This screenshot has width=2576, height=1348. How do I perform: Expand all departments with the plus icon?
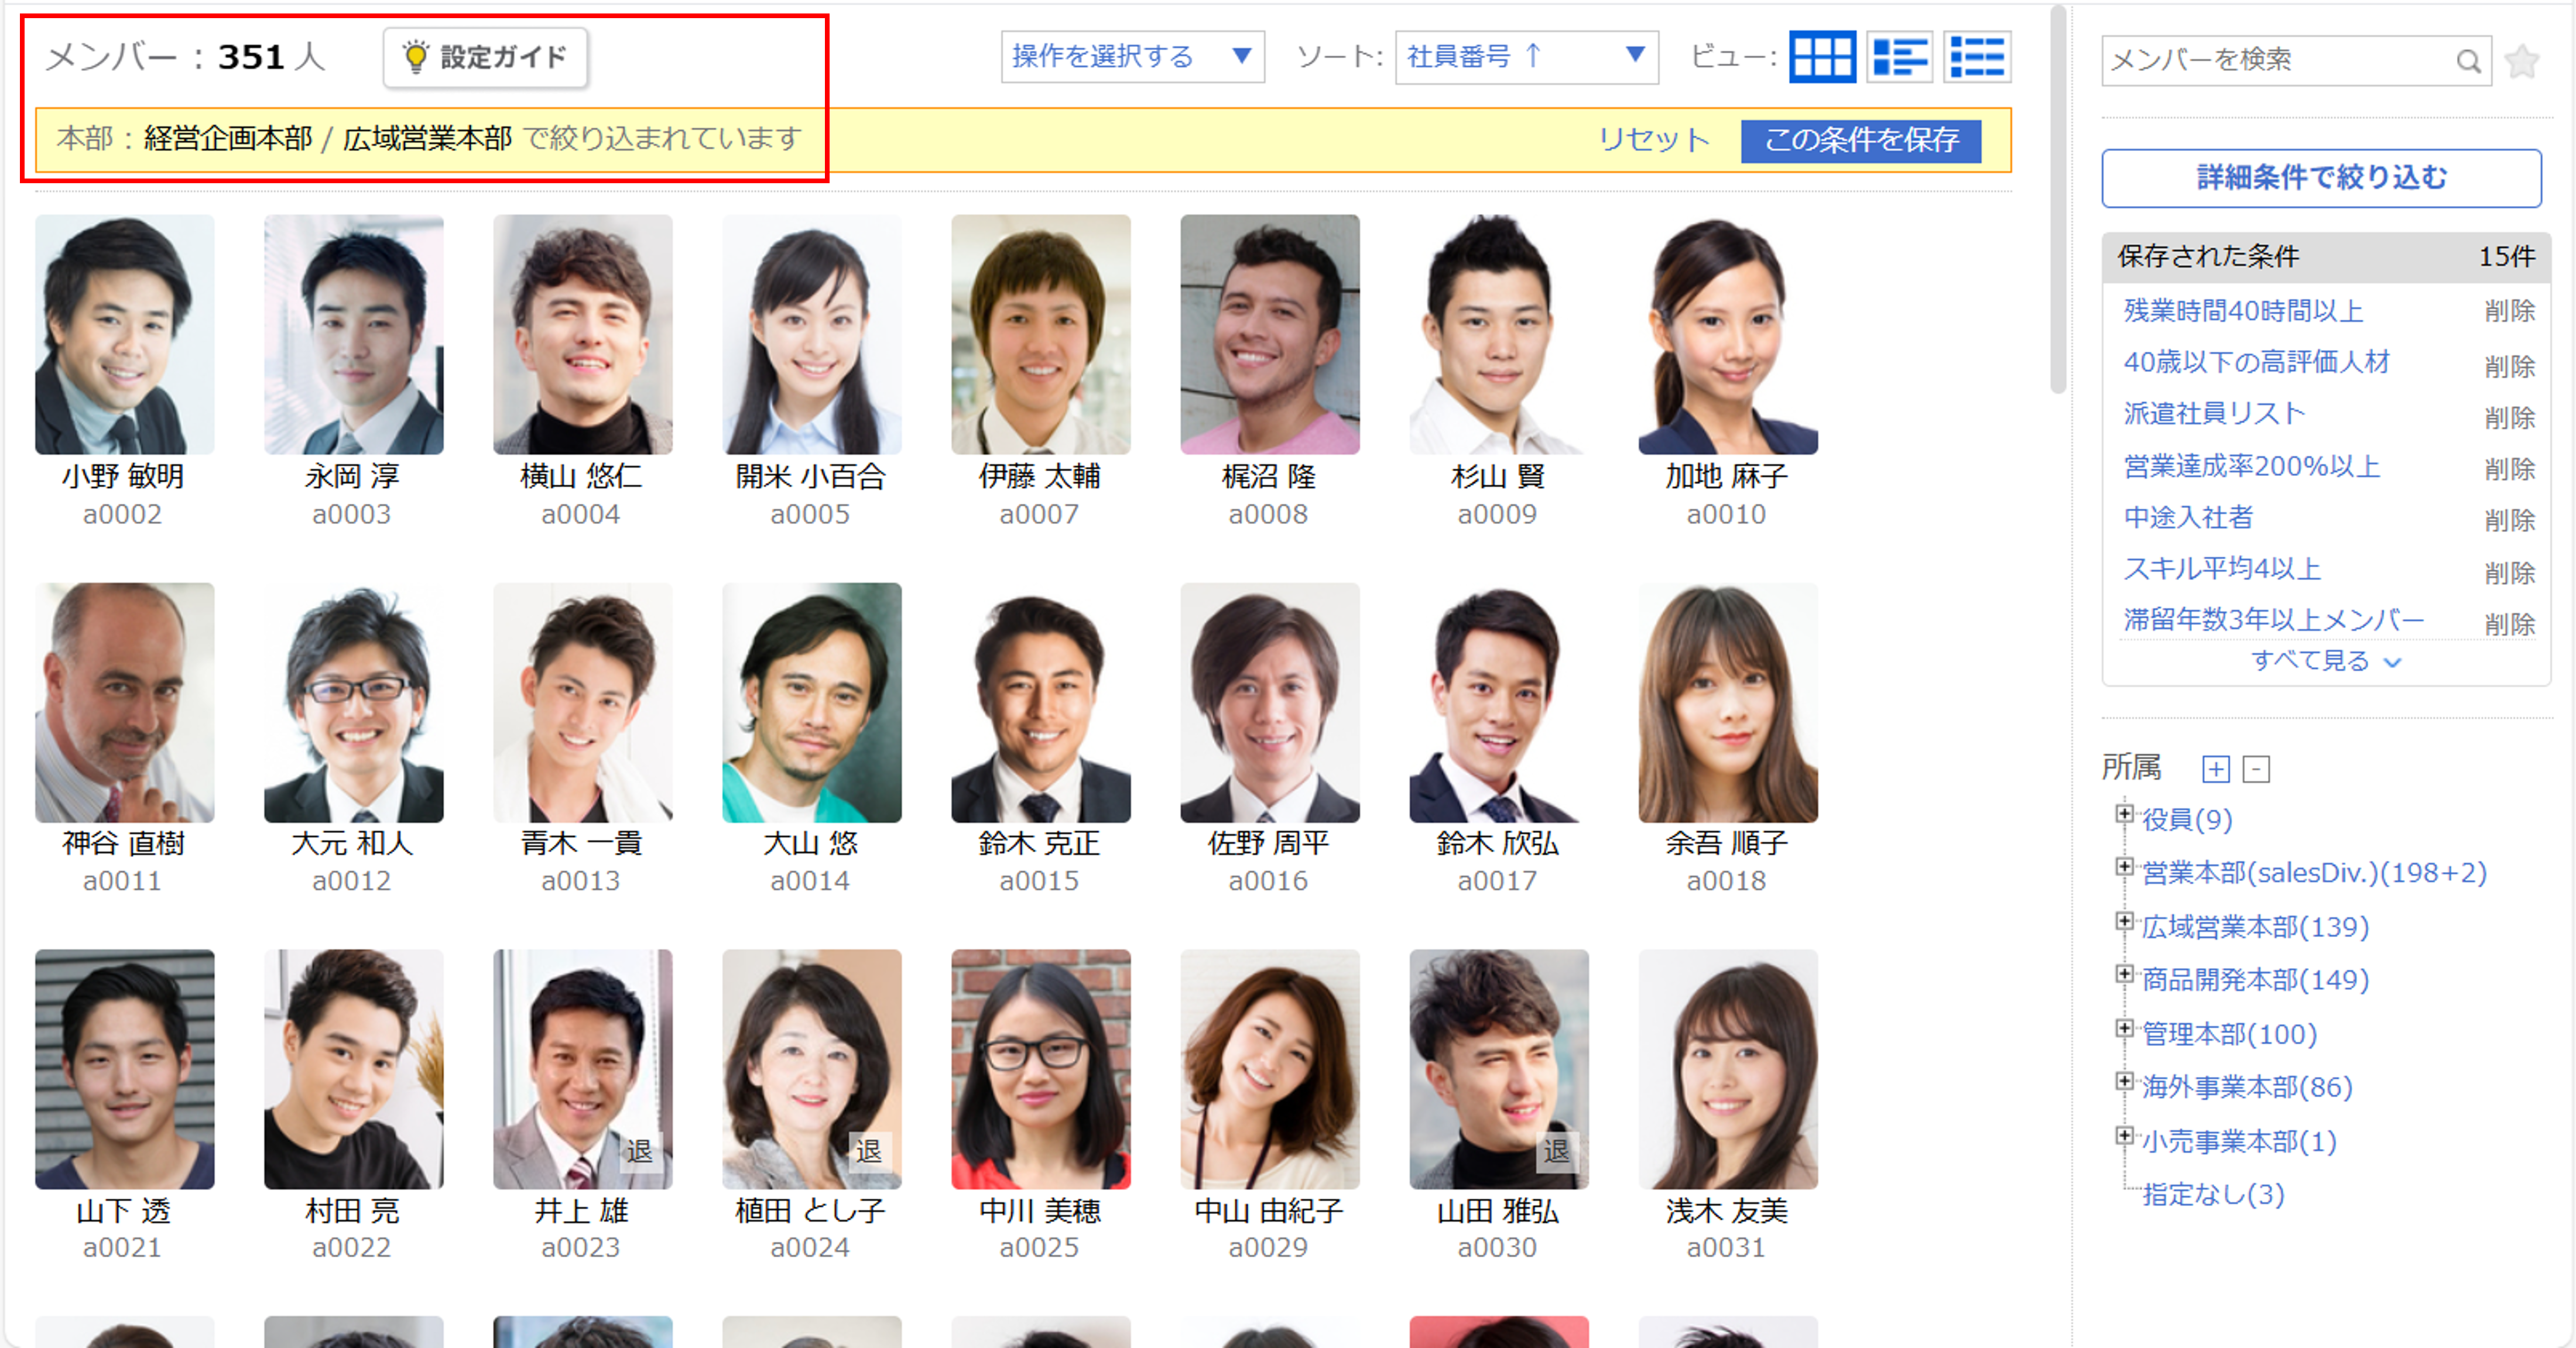pos(2215,769)
